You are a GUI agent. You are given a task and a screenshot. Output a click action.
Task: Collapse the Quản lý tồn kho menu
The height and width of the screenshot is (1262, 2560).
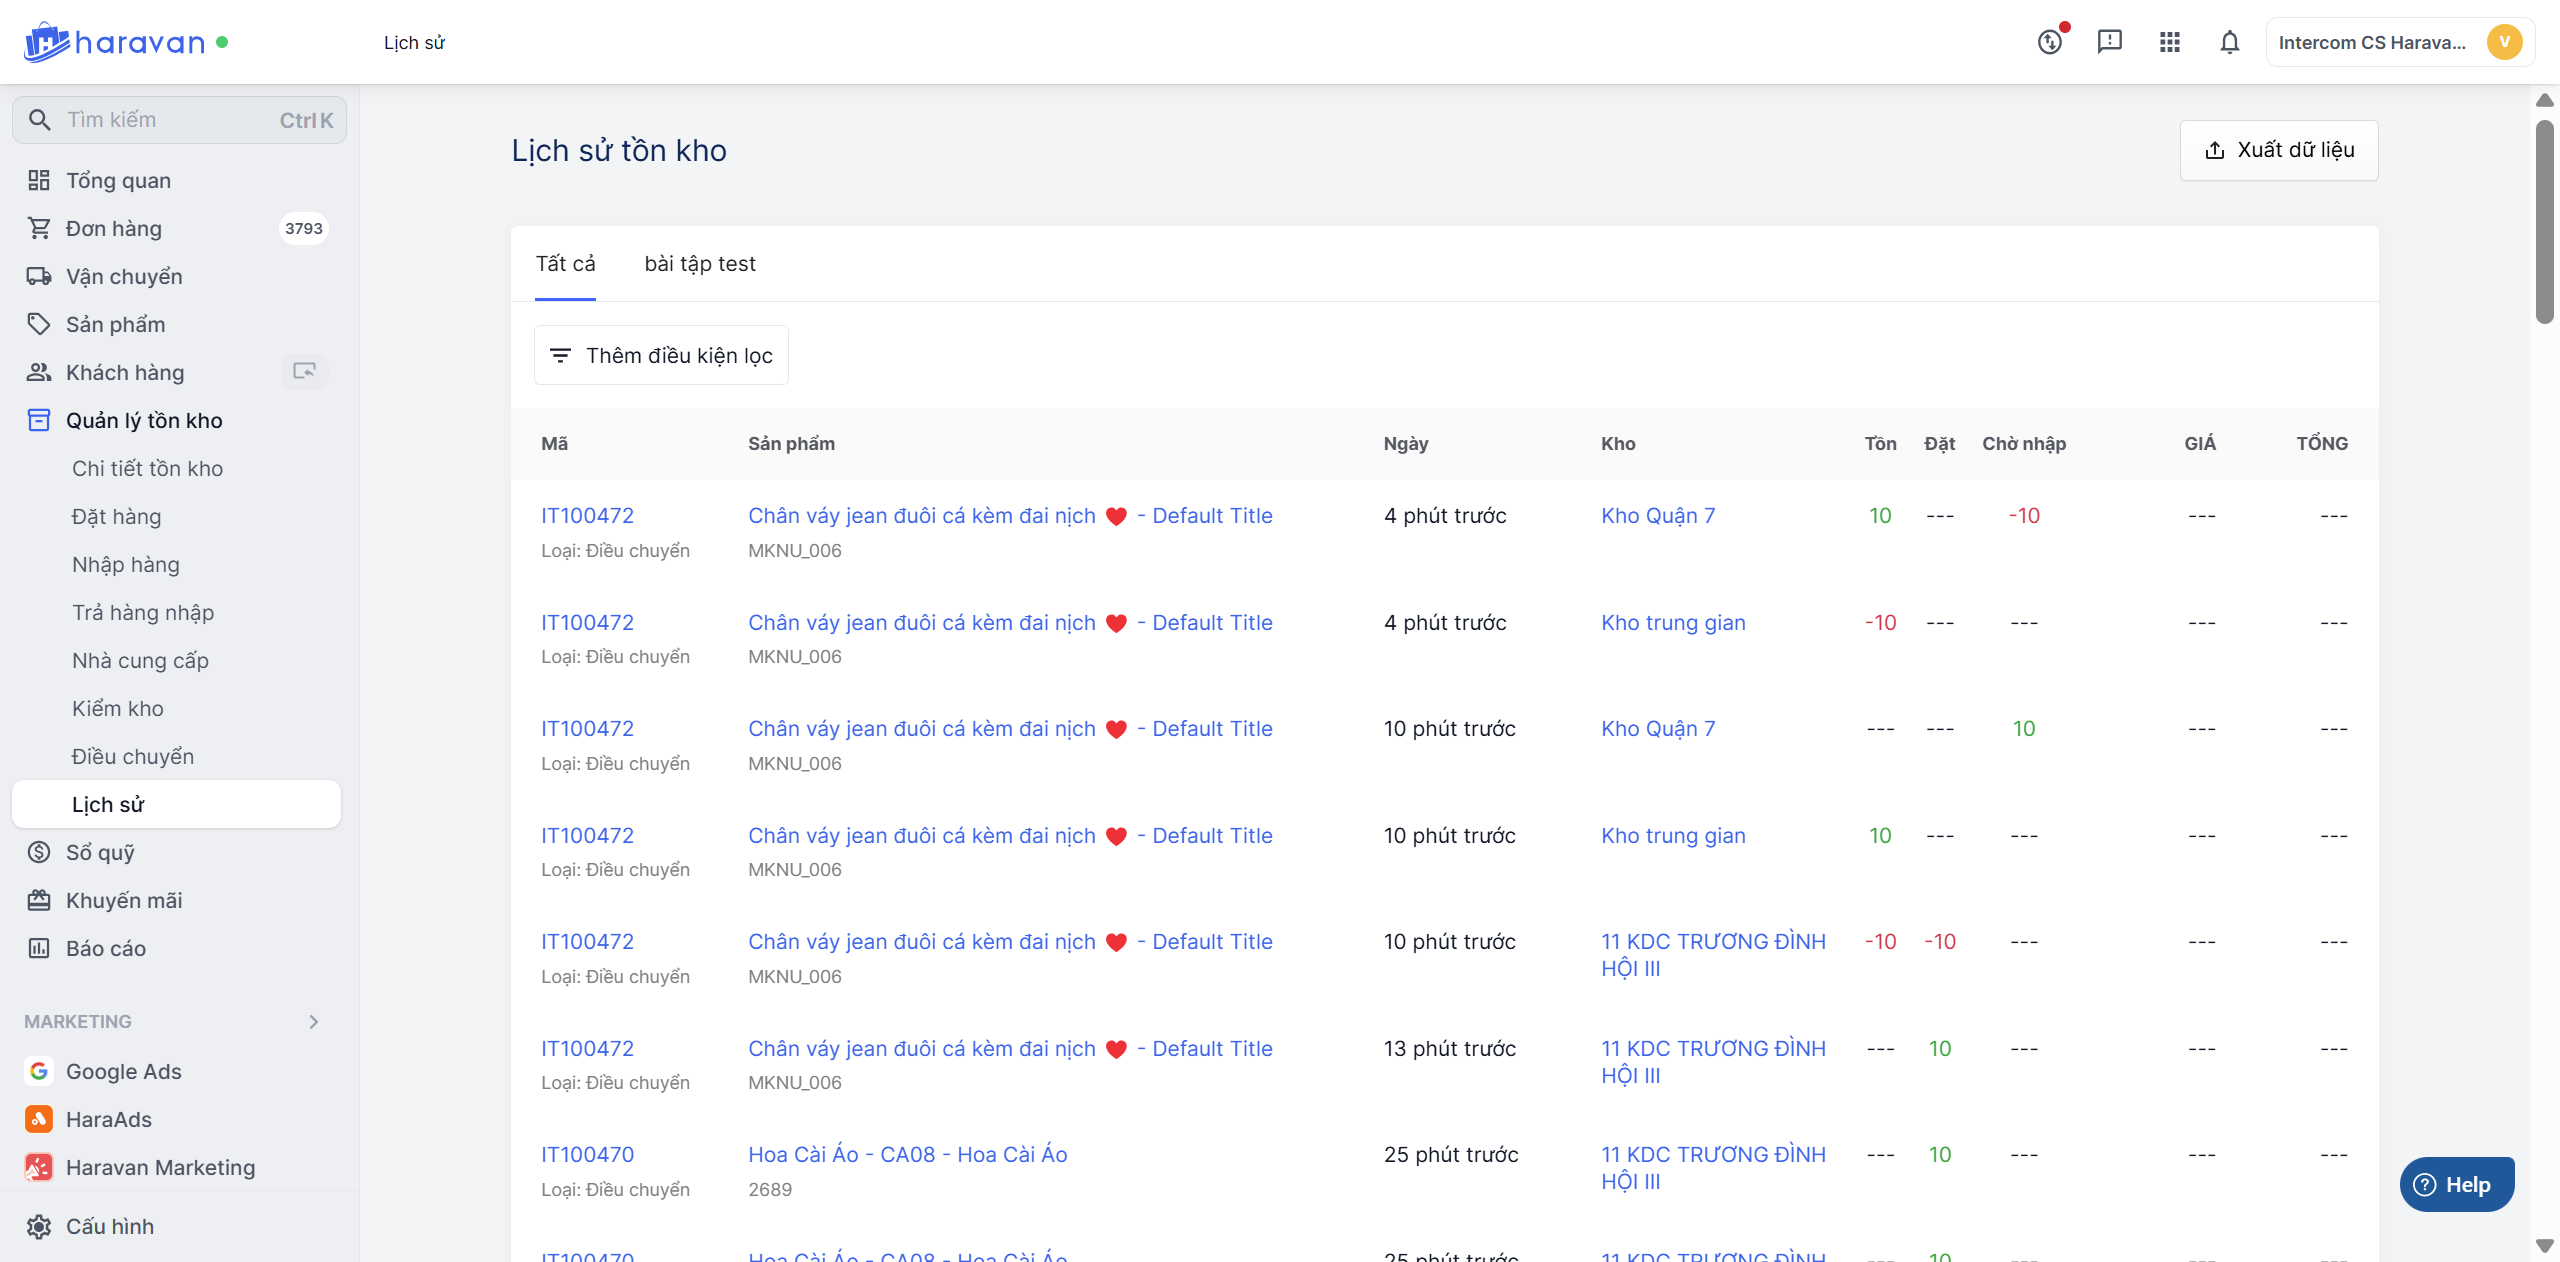[144, 420]
